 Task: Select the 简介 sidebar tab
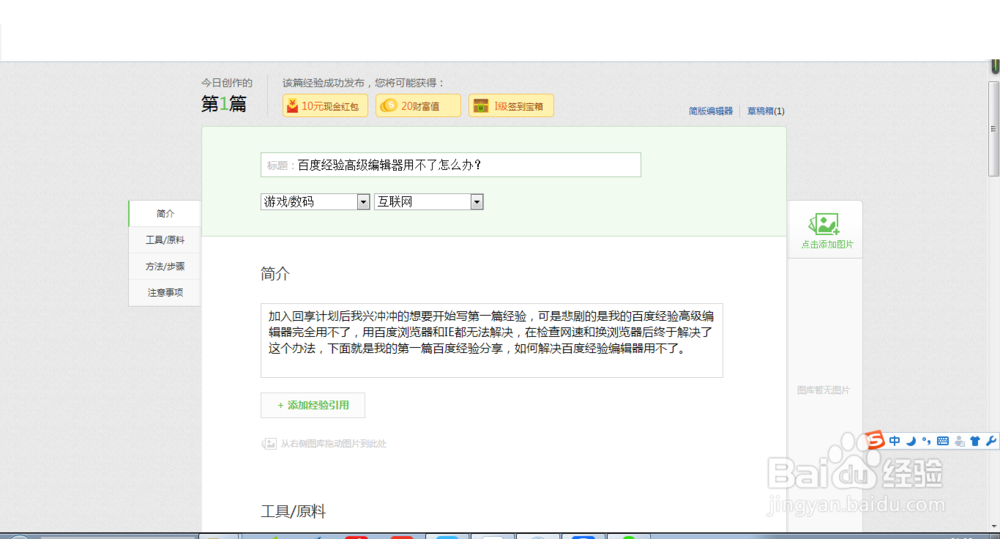coord(165,214)
